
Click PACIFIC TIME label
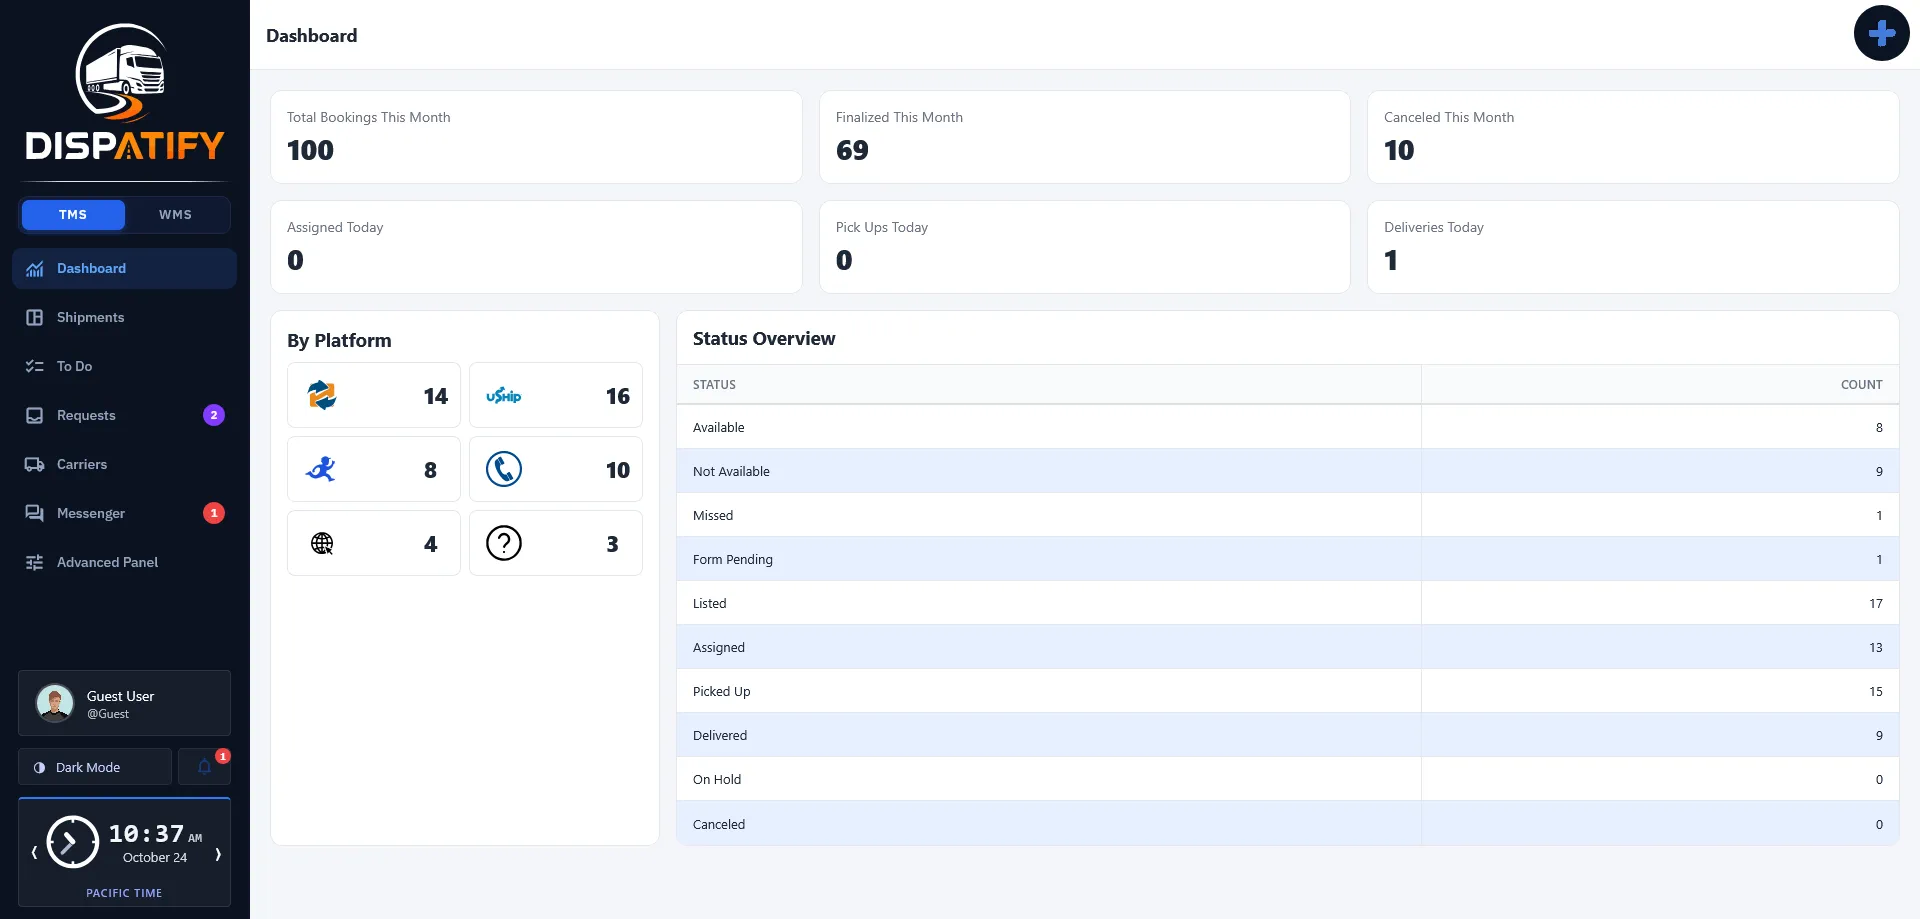(124, 893)
